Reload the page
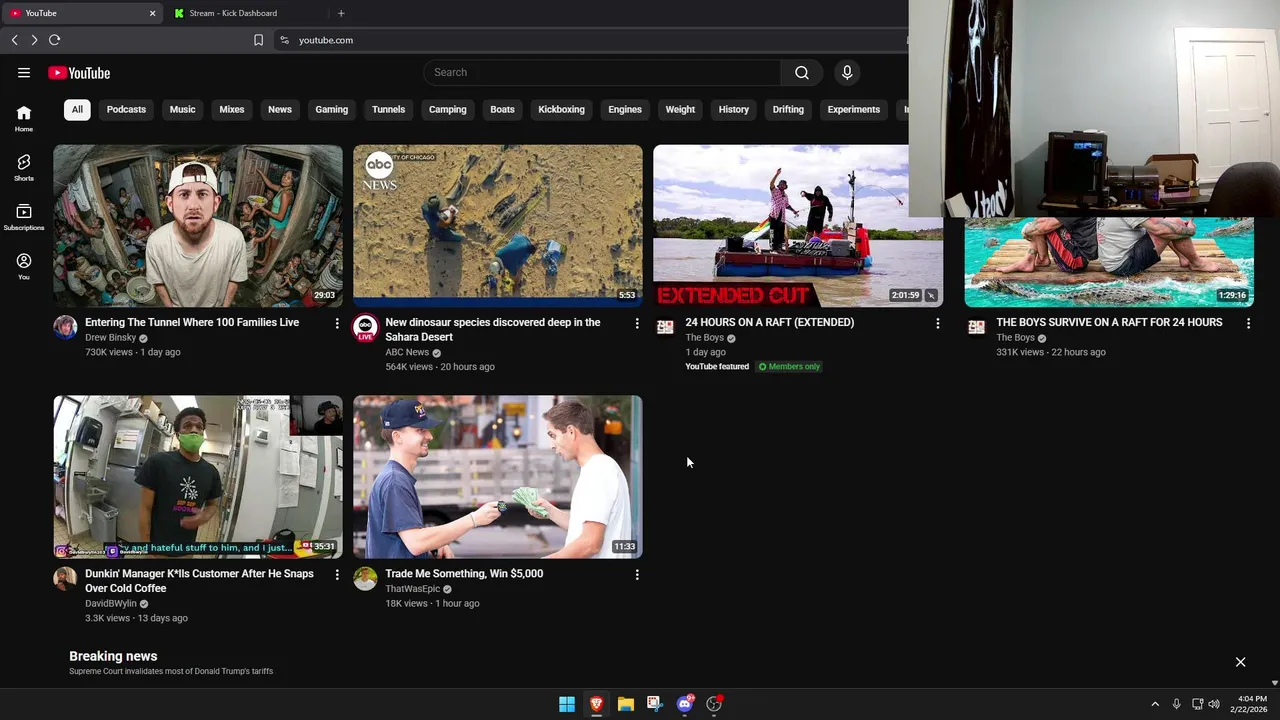This screenshot has height=720, width=1280. coord(55,40)
